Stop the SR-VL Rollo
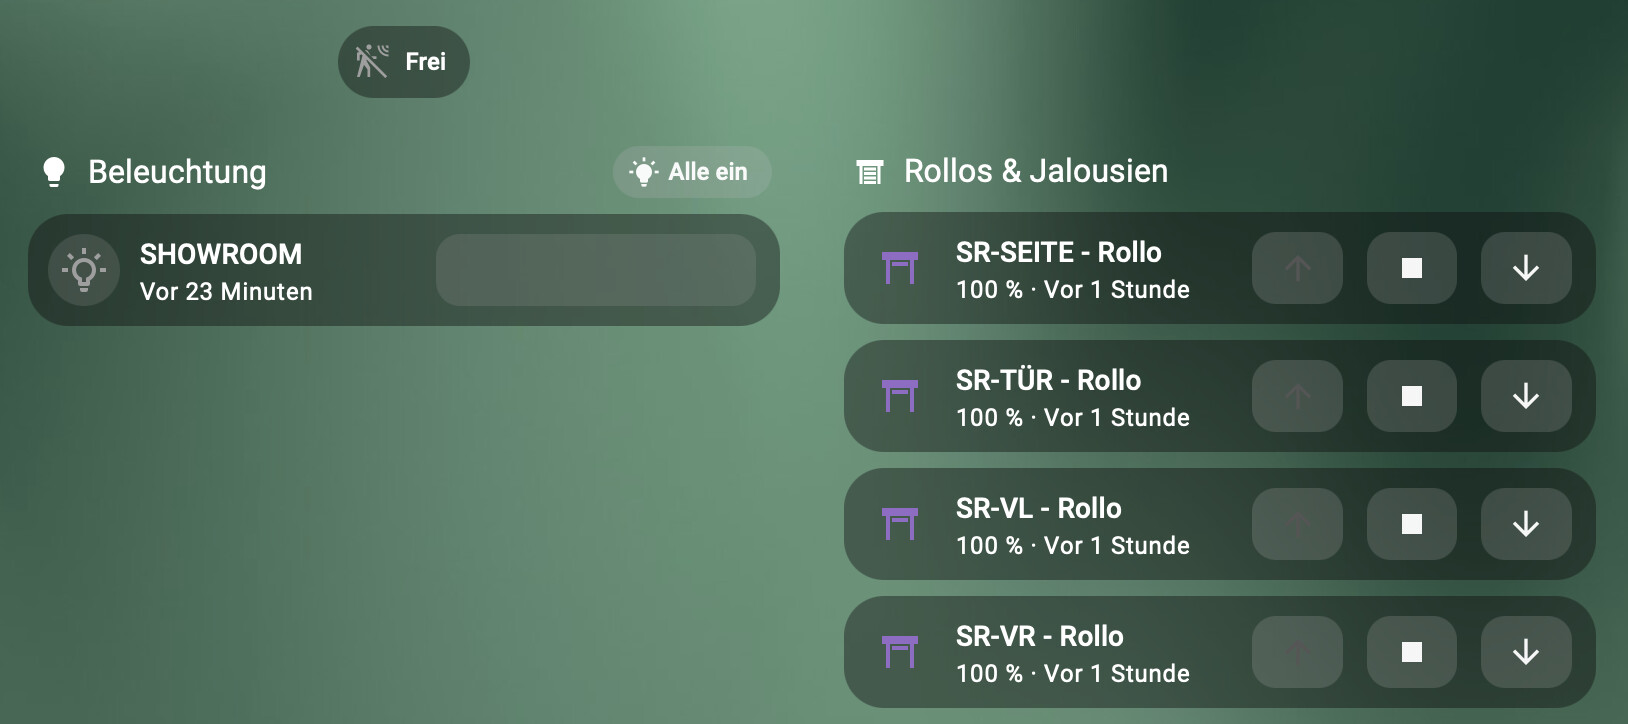The height and width of the screenshot is (724, 1628). (1412, 524)
